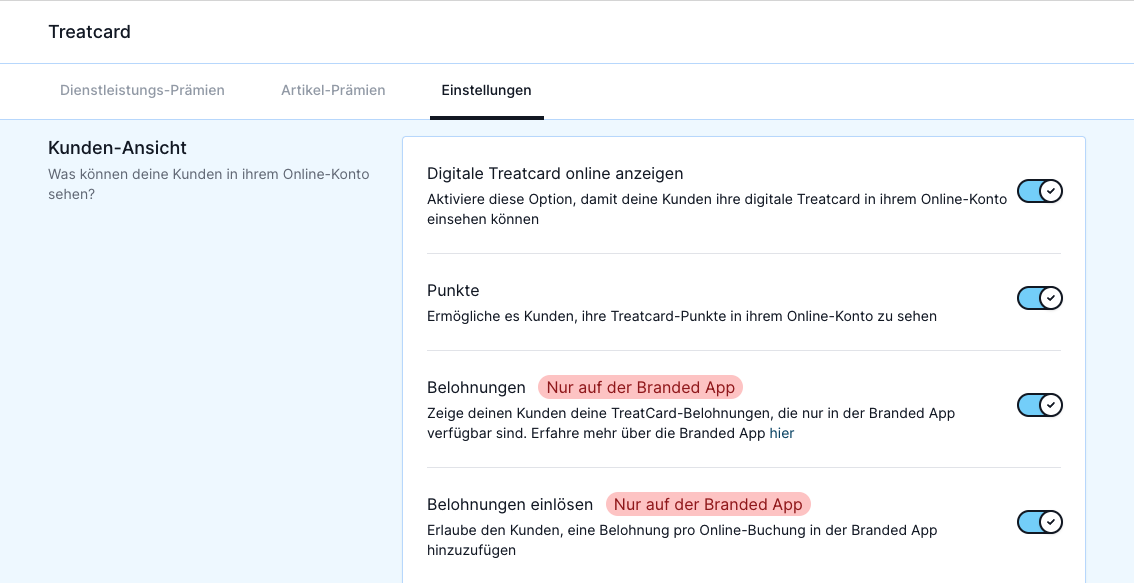Screen dimensions: 1134x583
Task: Click the 'Ermögliche es Kunden' description text
Action: pyautogui.click(x=682, y=316)
